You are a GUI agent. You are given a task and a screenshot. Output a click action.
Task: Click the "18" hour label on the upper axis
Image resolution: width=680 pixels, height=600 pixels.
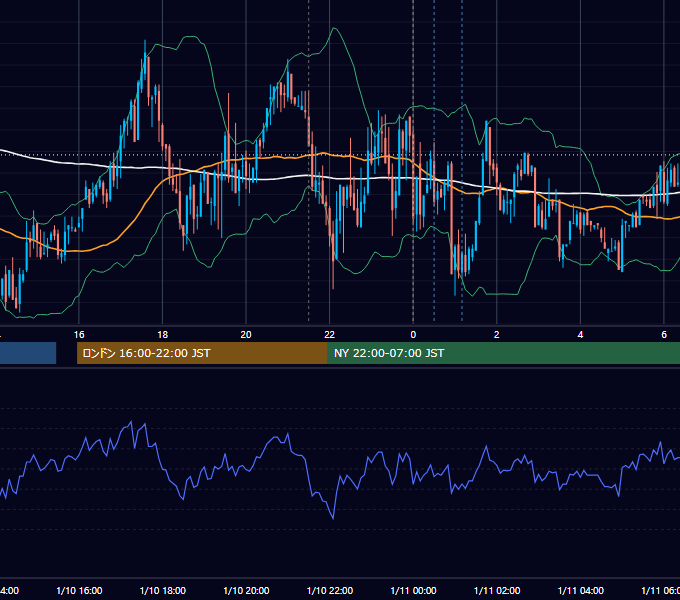point(163,335)
